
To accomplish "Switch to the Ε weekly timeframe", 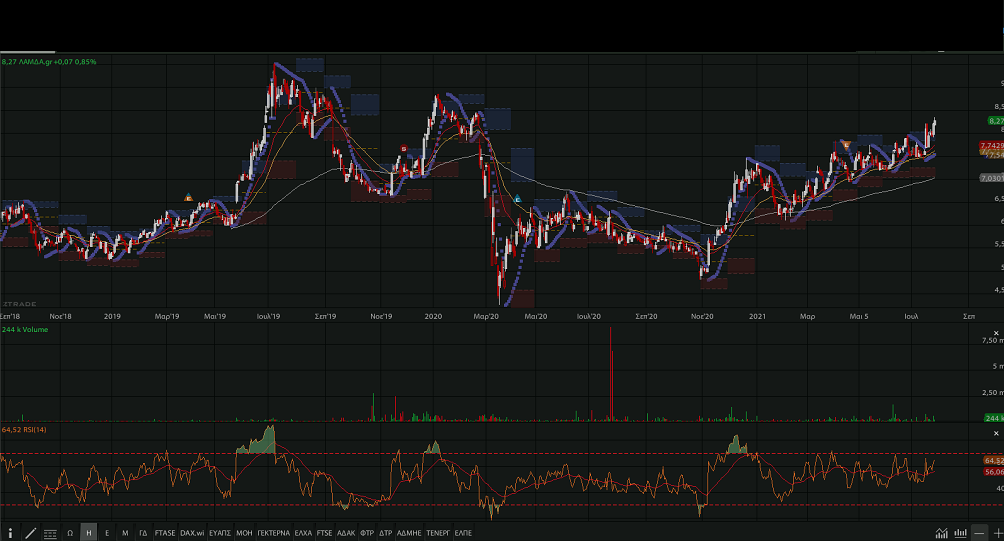I will tap(107, 533).
